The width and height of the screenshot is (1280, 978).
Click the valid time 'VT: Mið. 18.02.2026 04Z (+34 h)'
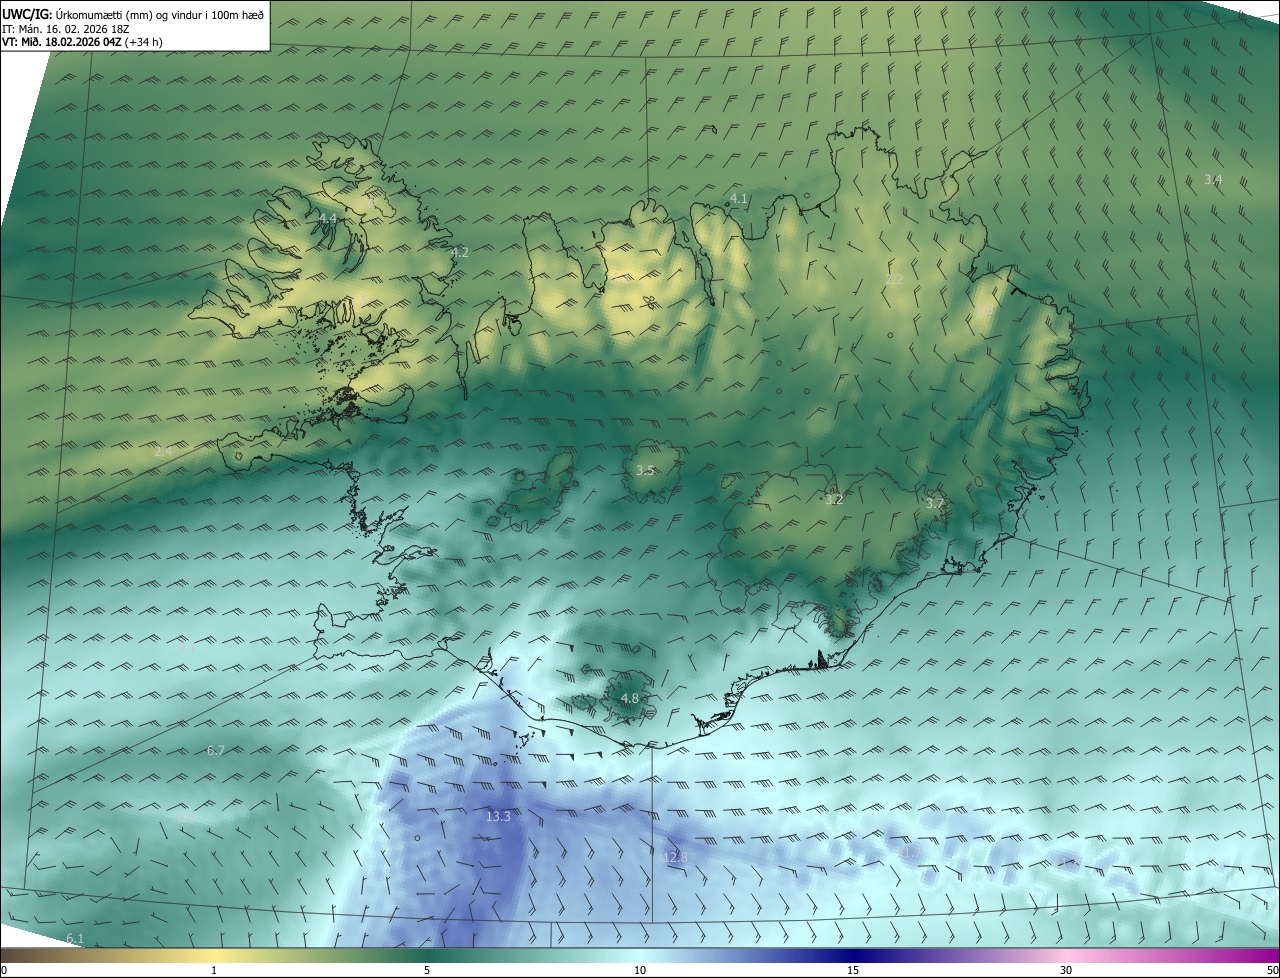82,42
